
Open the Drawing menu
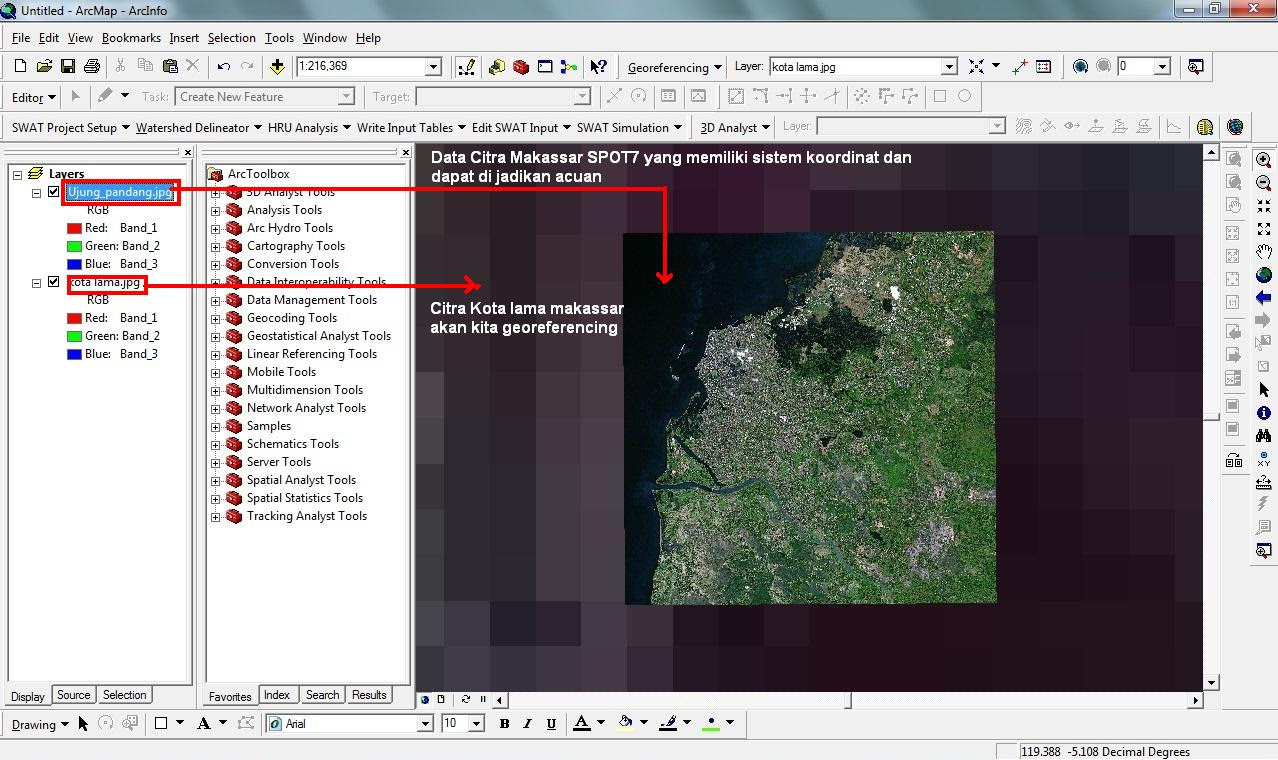pos(40,724)
